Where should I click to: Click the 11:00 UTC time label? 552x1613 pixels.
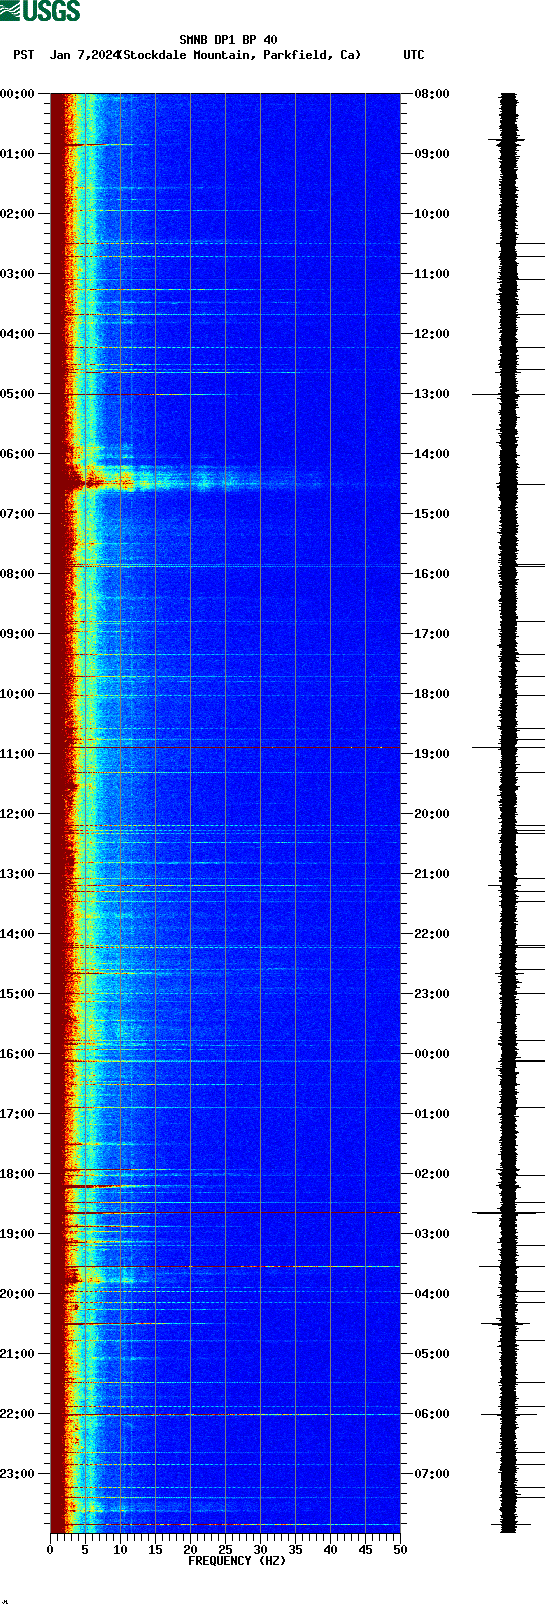click(x=432, y=274)
